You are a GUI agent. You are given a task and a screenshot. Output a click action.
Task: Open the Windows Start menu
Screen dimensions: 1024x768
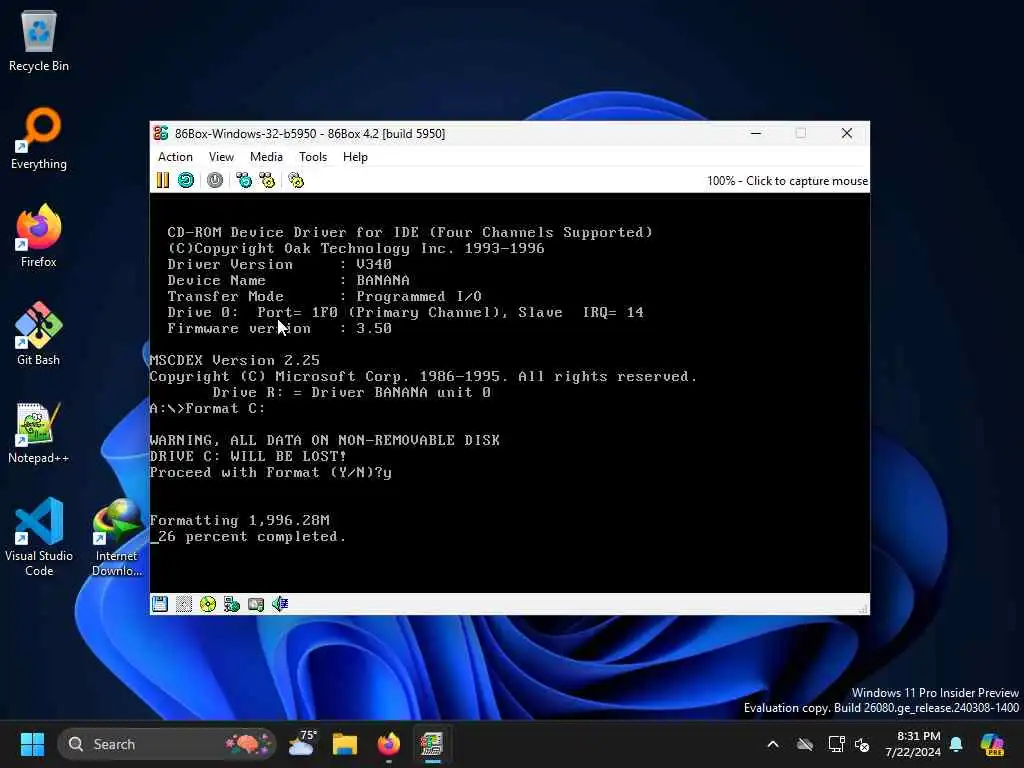[x=32, y=744]
